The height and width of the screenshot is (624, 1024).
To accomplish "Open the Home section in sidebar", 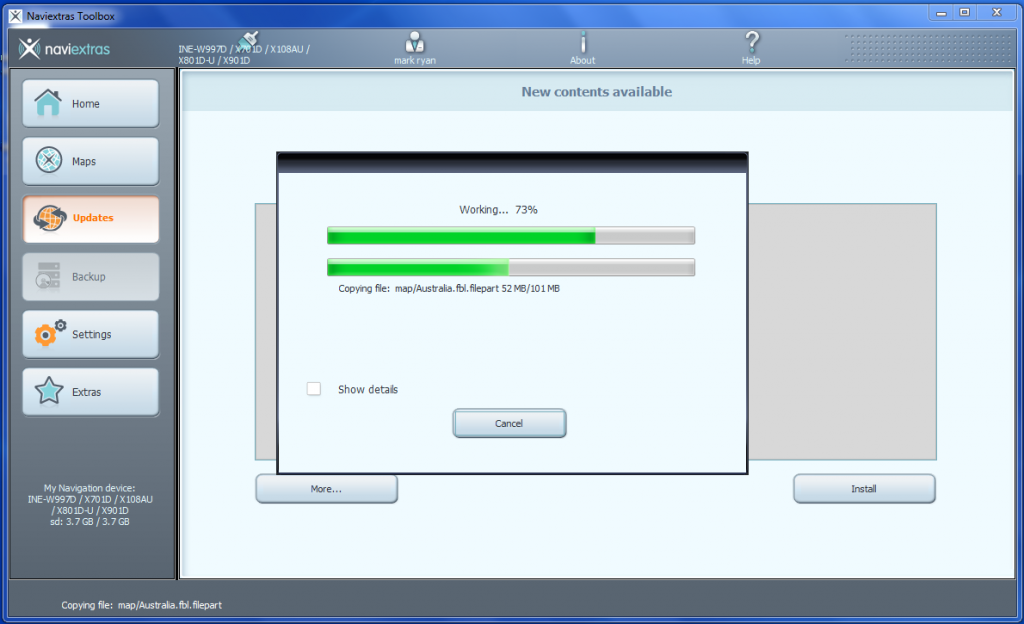I will (90, 103).
